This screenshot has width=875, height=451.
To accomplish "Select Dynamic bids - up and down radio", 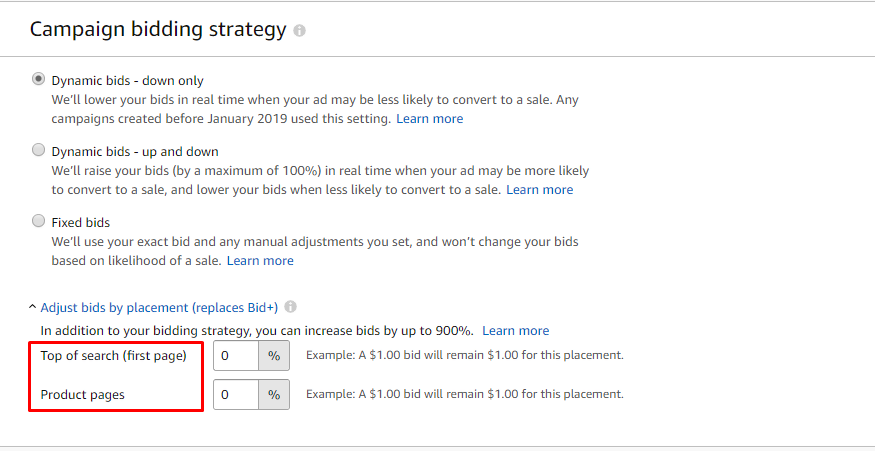I will [x=39, y=151].
